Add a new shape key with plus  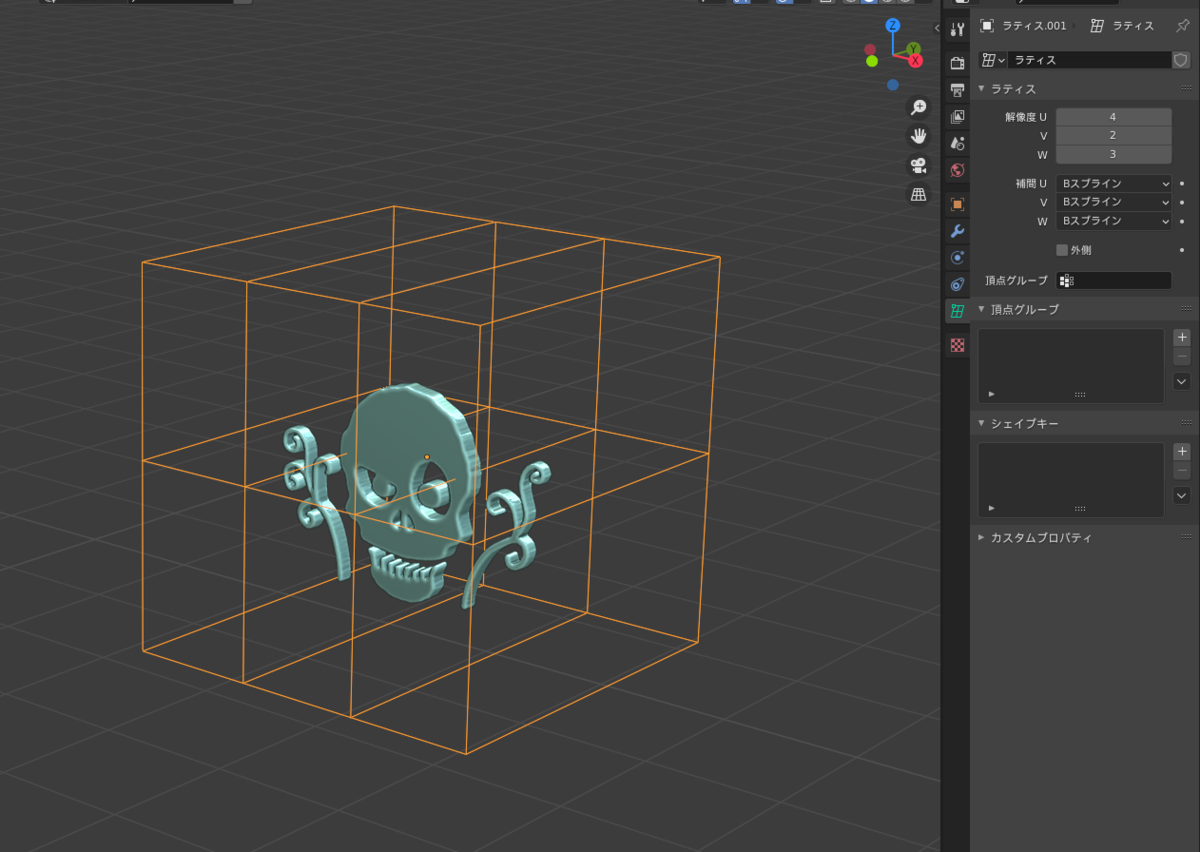pyautogui.click(x=1182, y=452)
